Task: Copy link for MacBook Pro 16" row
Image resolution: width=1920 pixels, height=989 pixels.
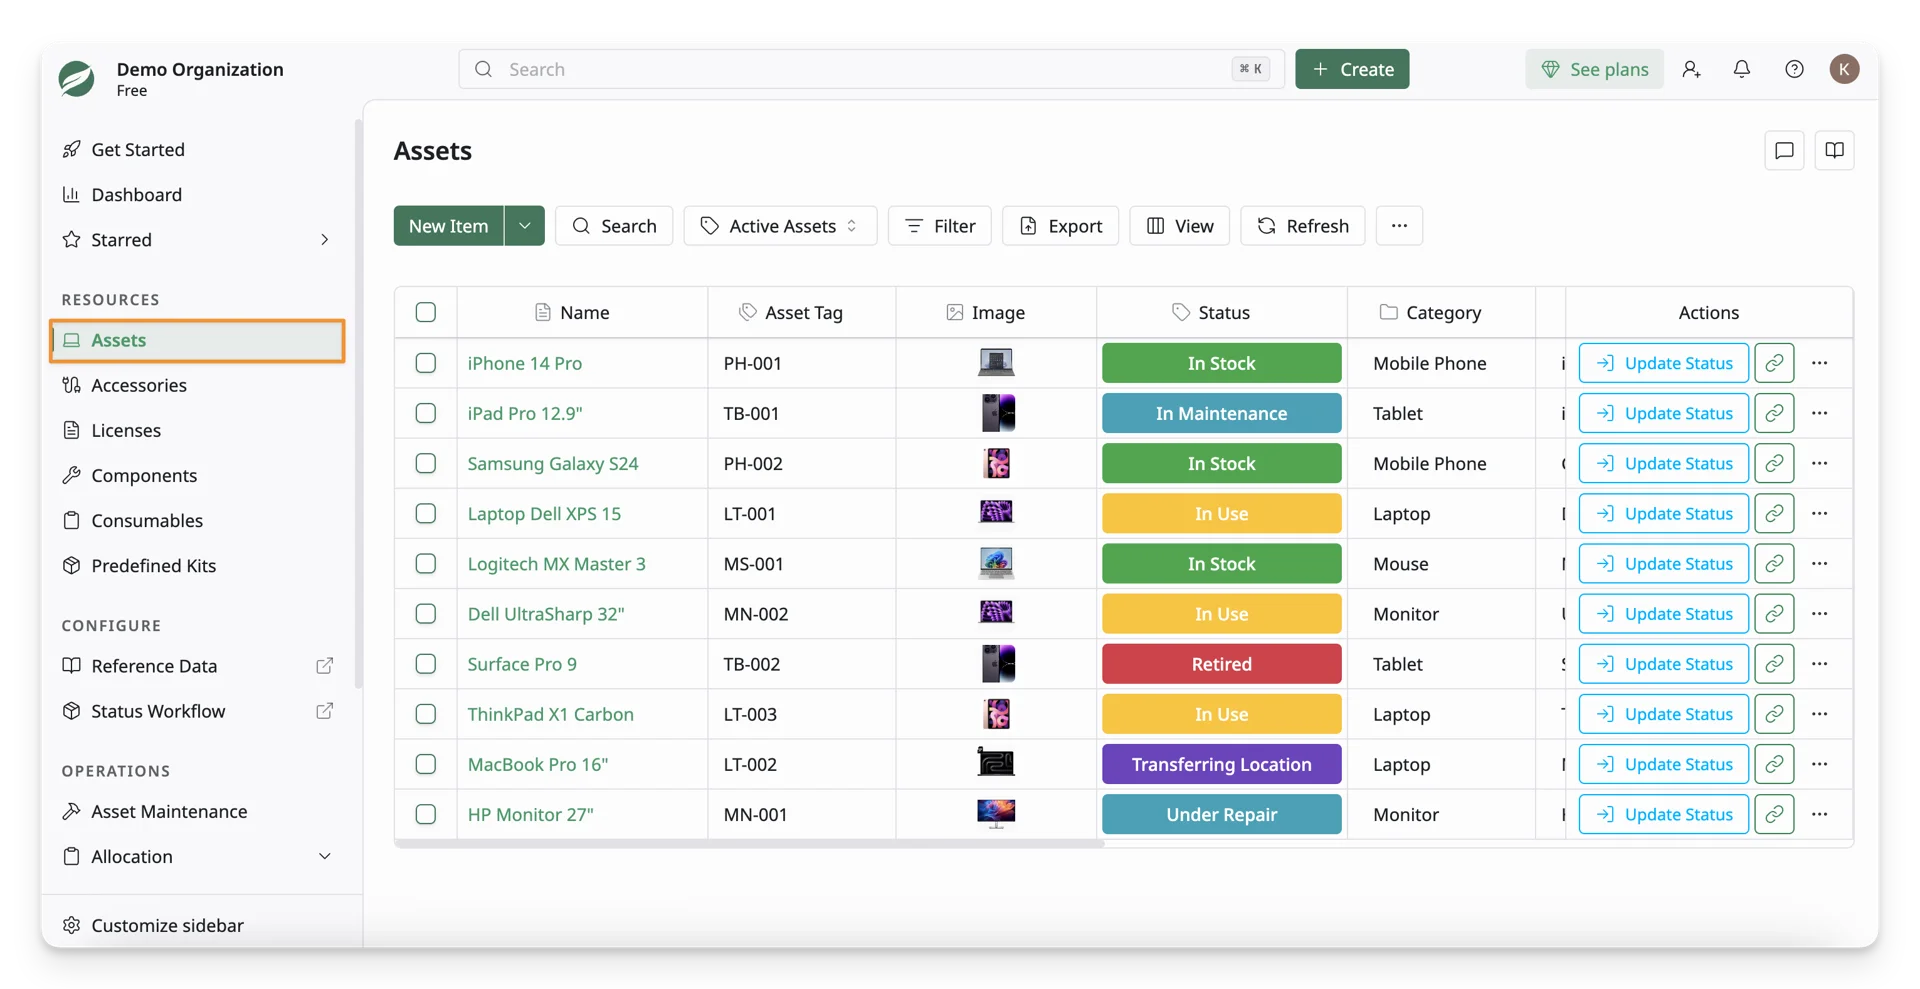Action: (x=1774, y=764)
